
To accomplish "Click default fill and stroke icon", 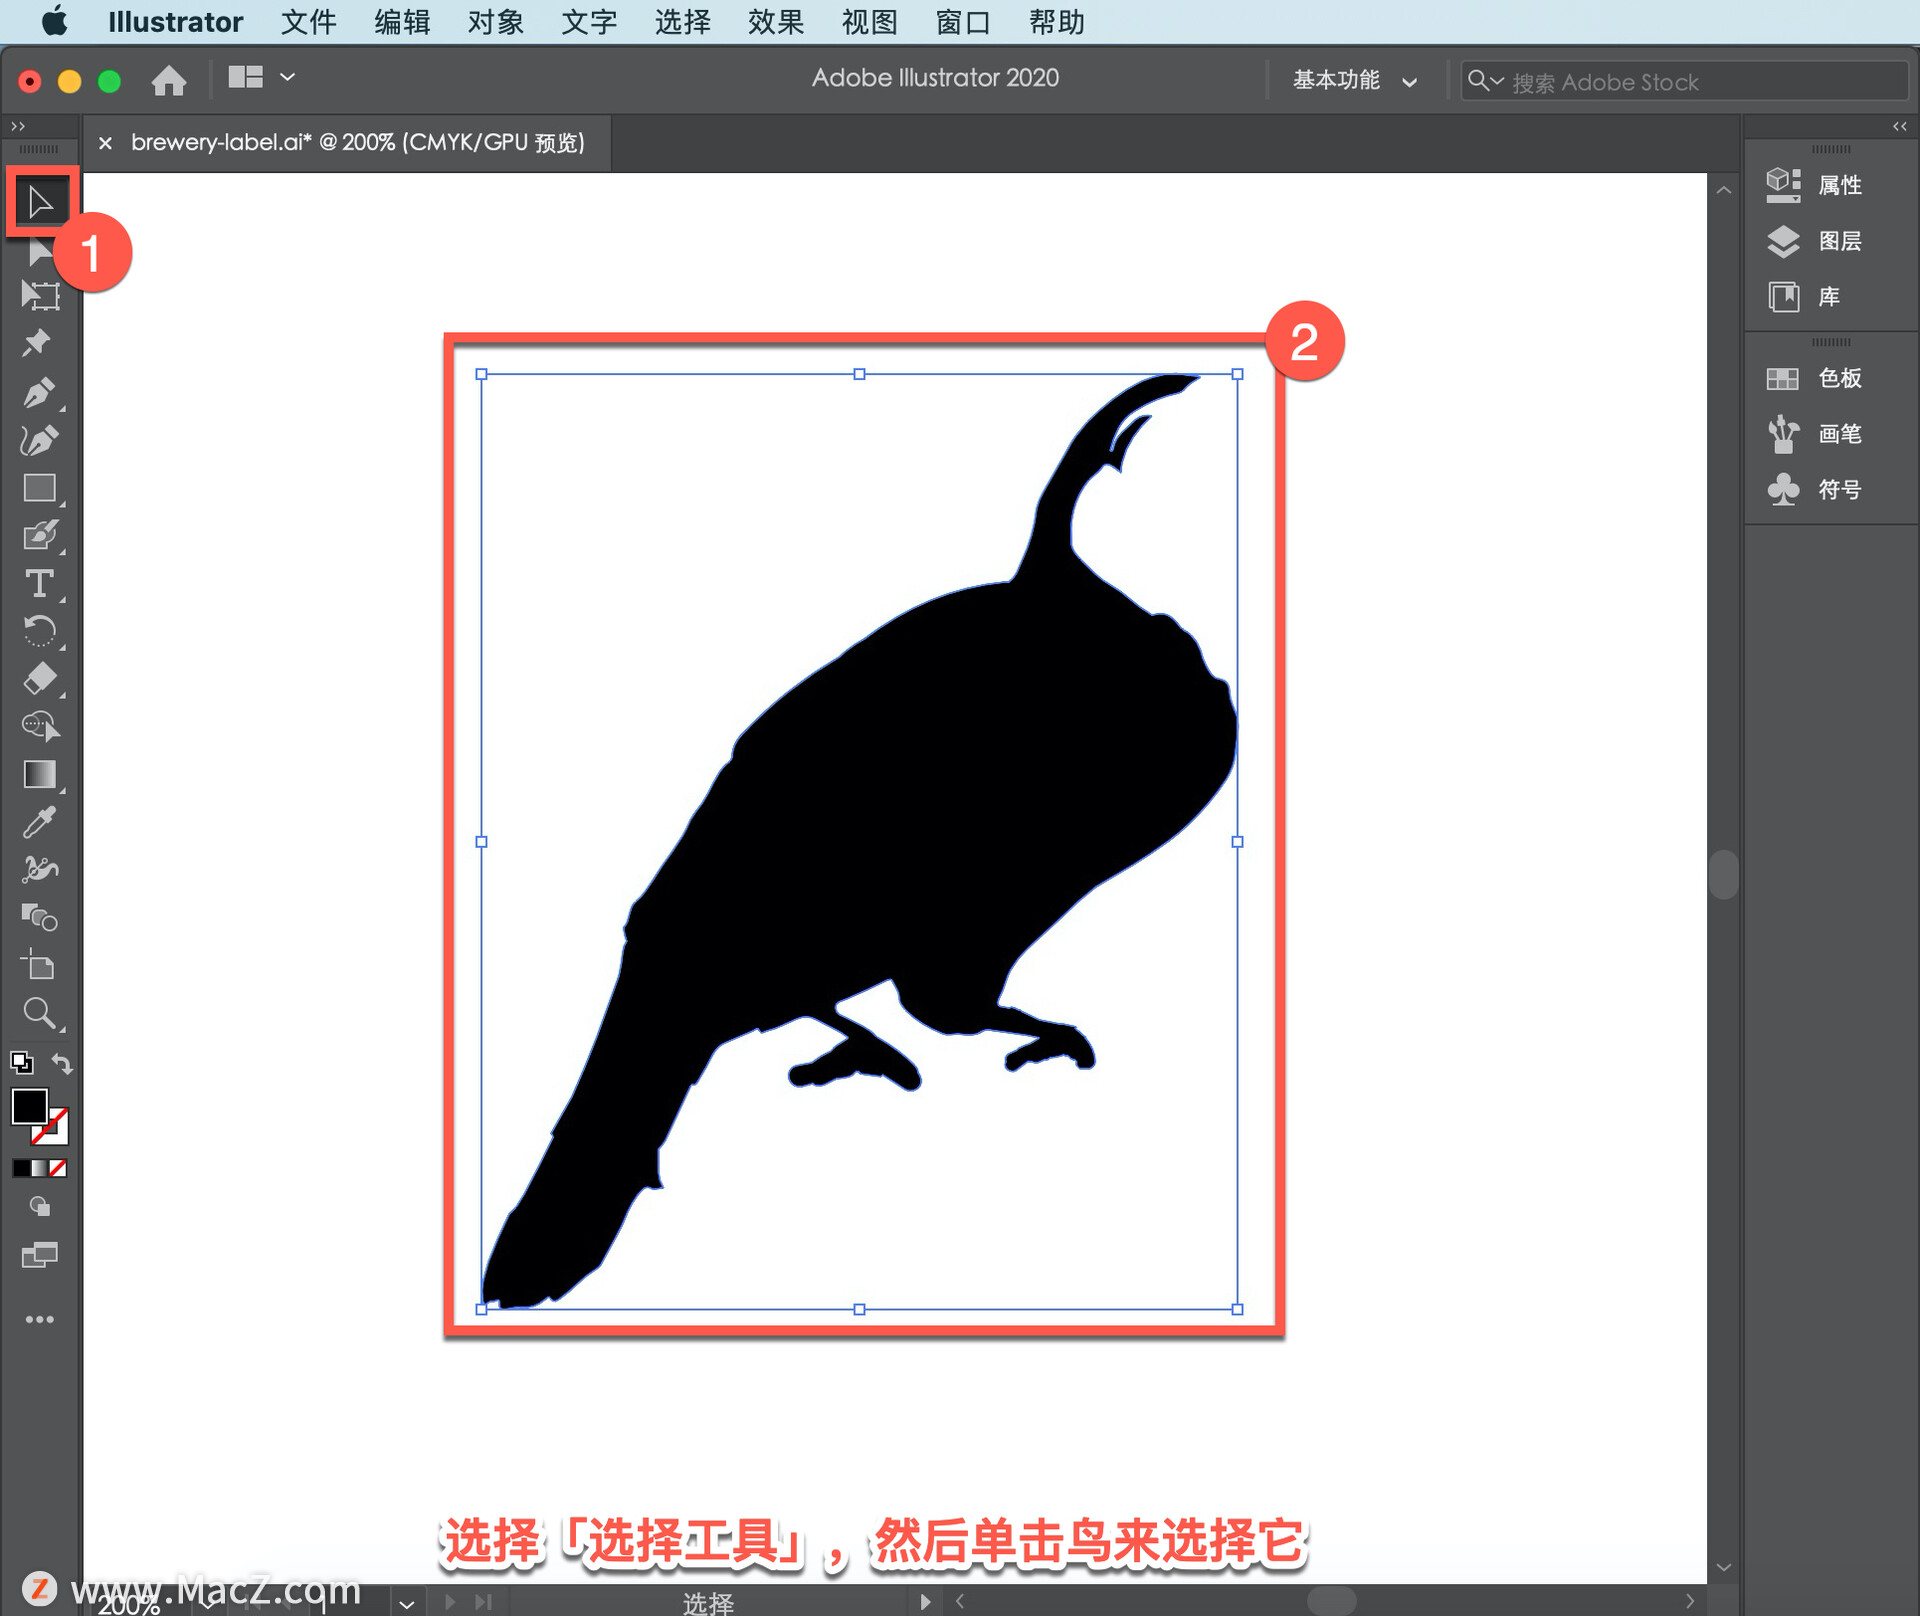I will (x=22, y=1062).
